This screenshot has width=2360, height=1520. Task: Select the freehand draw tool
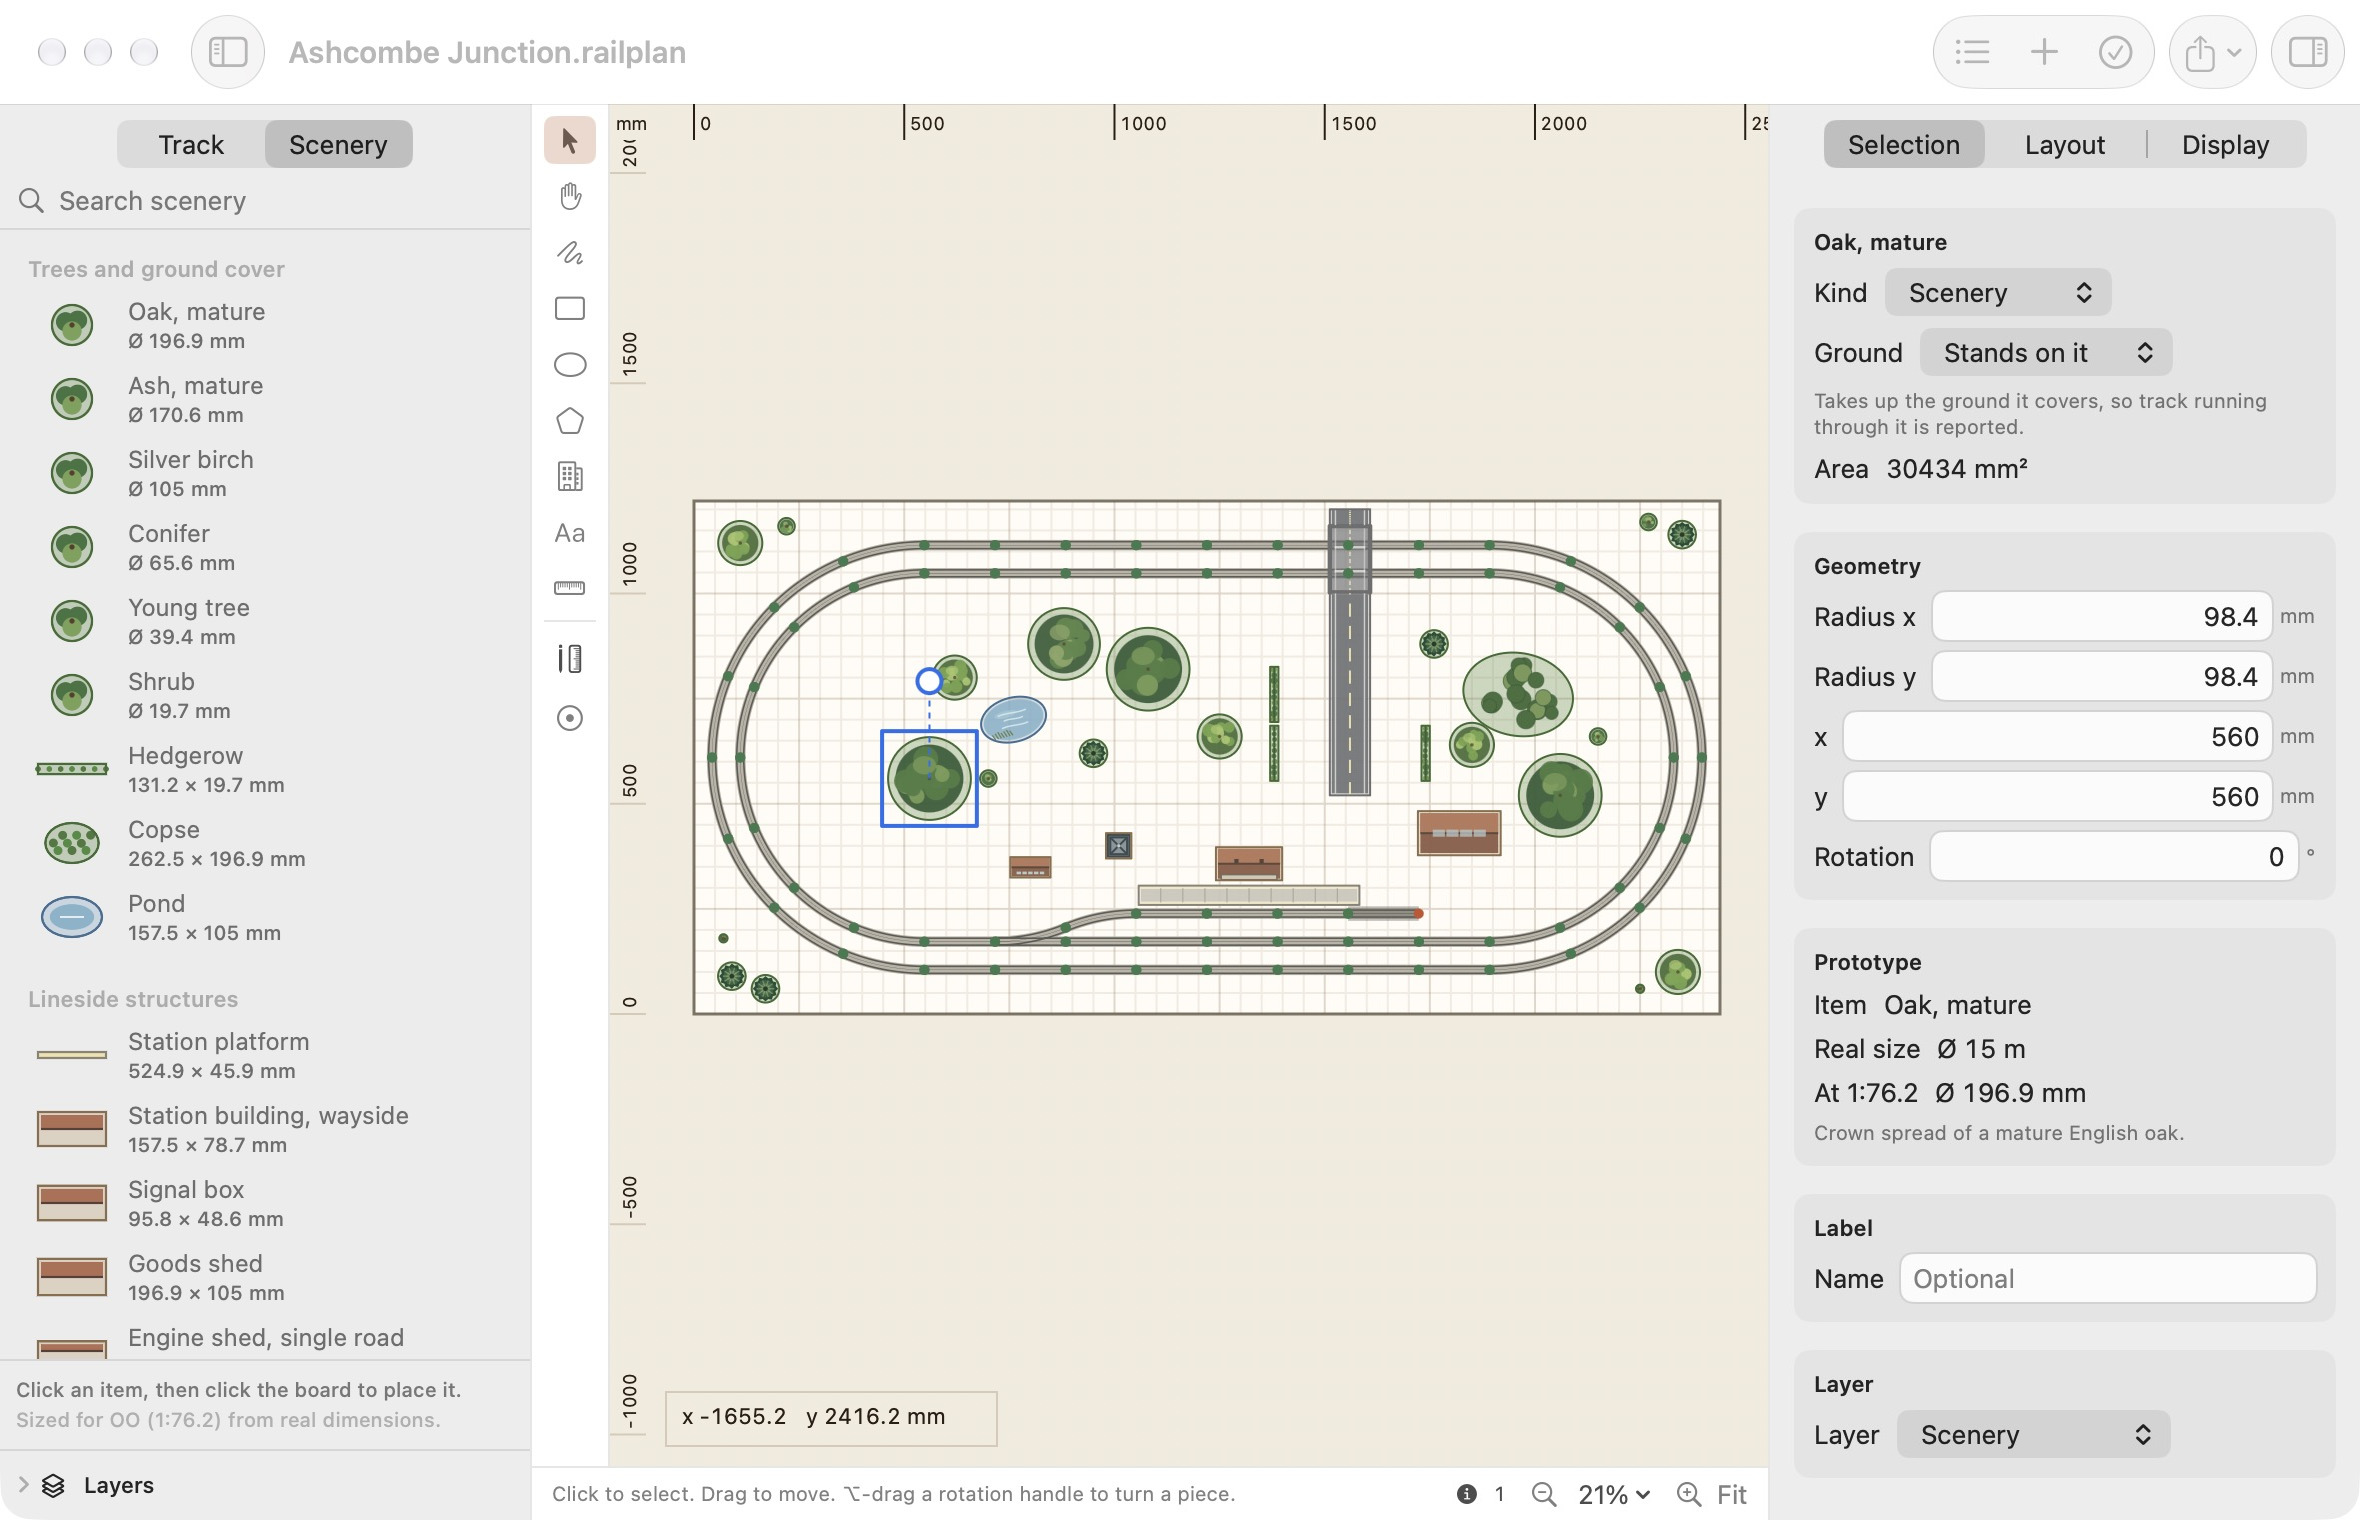pos(570,252)
